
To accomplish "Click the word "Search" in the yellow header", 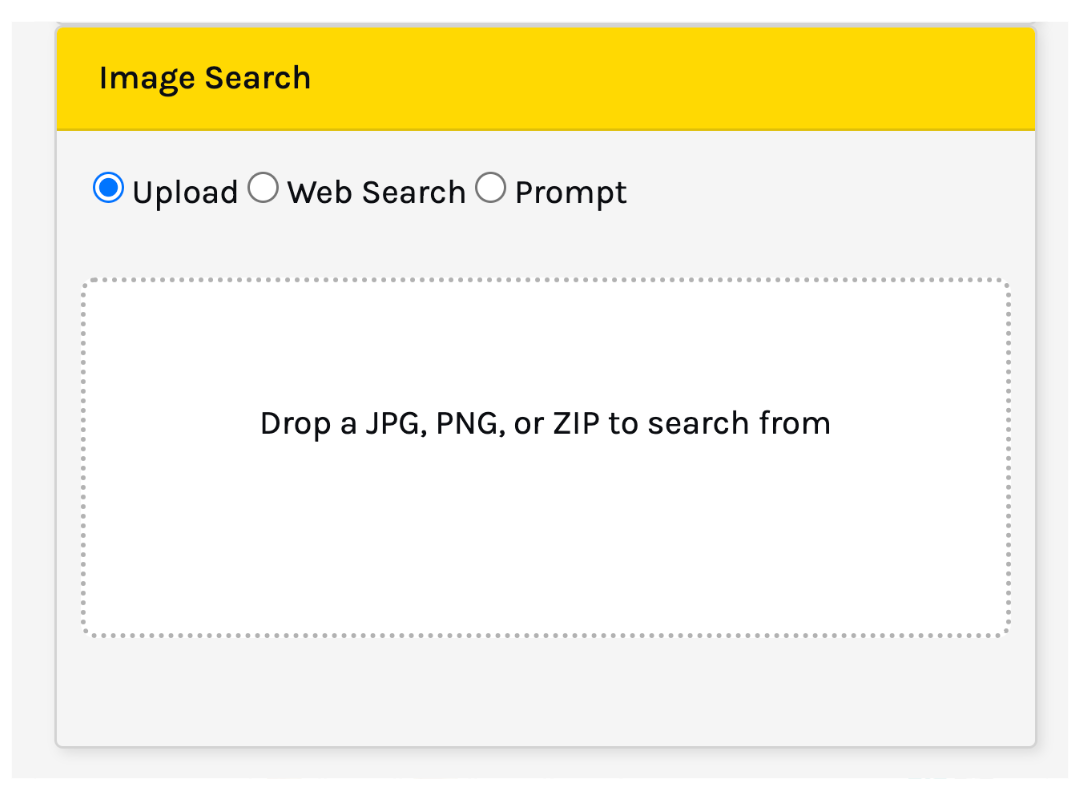I will tap(258, 78).
